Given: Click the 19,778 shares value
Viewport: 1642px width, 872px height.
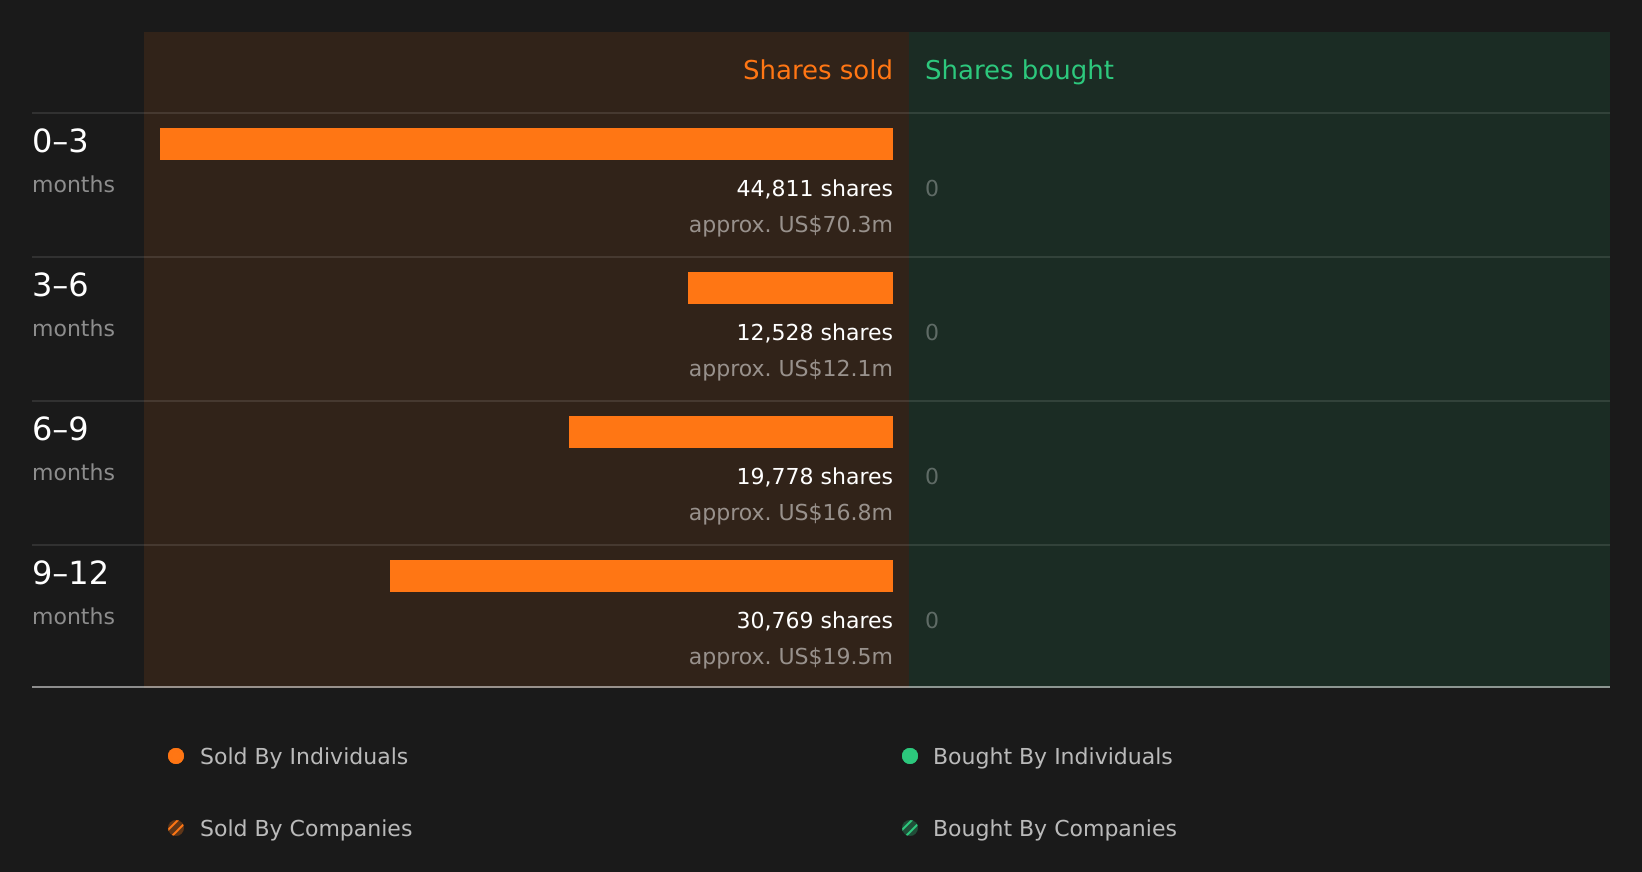Looking at the screenshot, I should [815, 477].
